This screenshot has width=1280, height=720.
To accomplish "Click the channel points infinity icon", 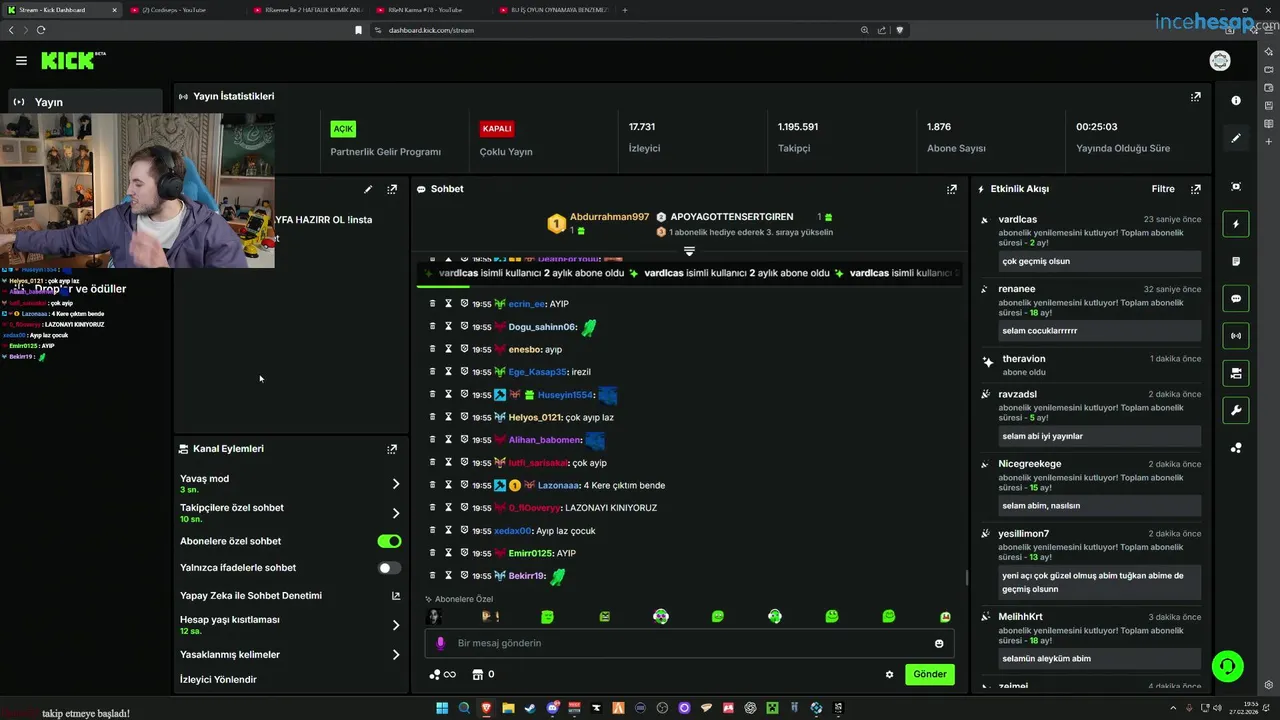I will [442, 674].
